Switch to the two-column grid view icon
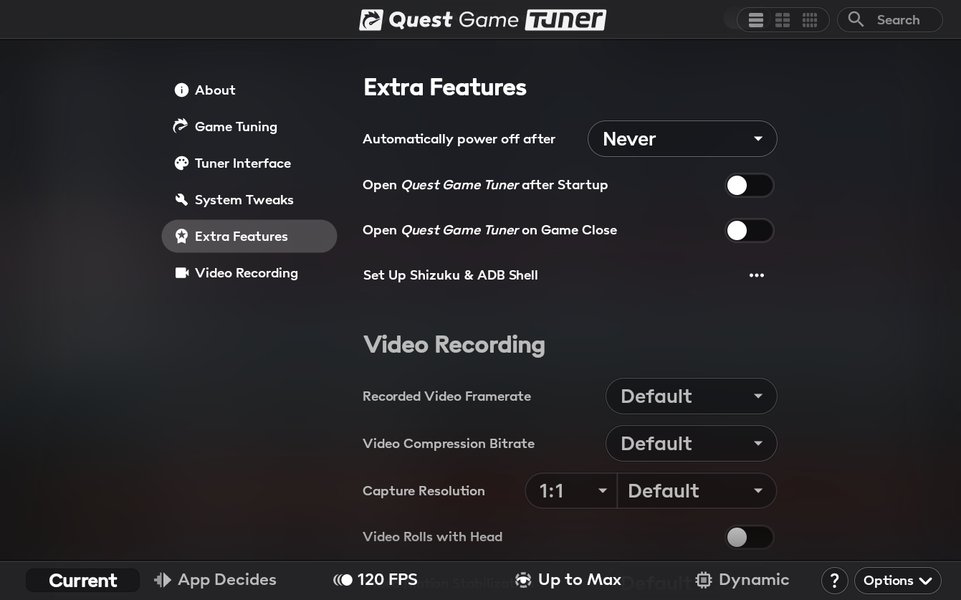The image size is (961, 600). [x=783, y=20]
